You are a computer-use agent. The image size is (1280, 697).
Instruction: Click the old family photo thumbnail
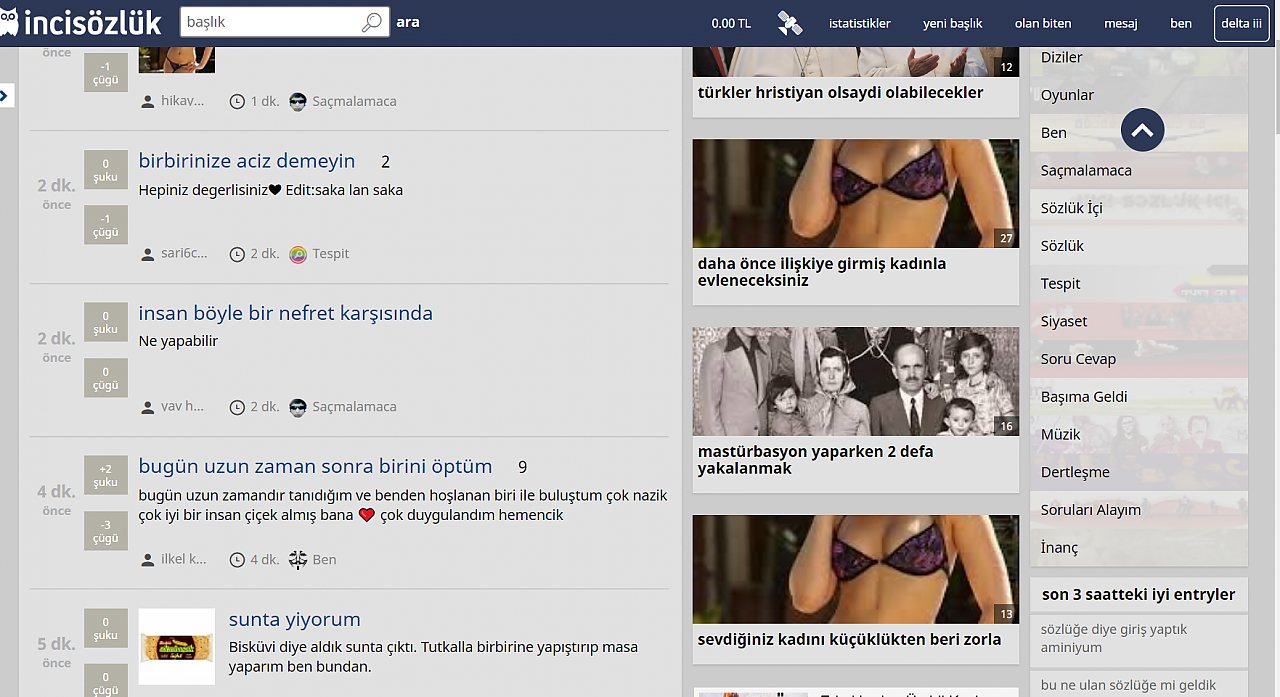(x=856, y=381)
